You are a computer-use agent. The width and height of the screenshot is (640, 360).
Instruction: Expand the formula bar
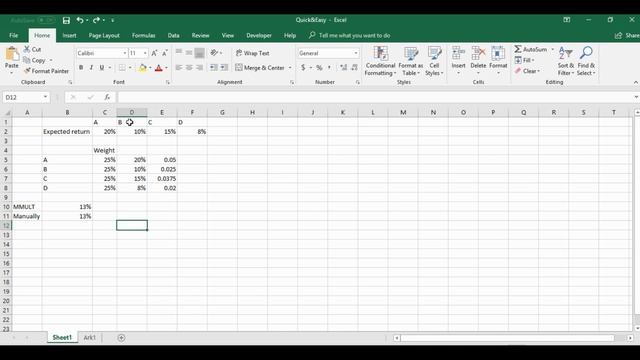tap(636, 97)
